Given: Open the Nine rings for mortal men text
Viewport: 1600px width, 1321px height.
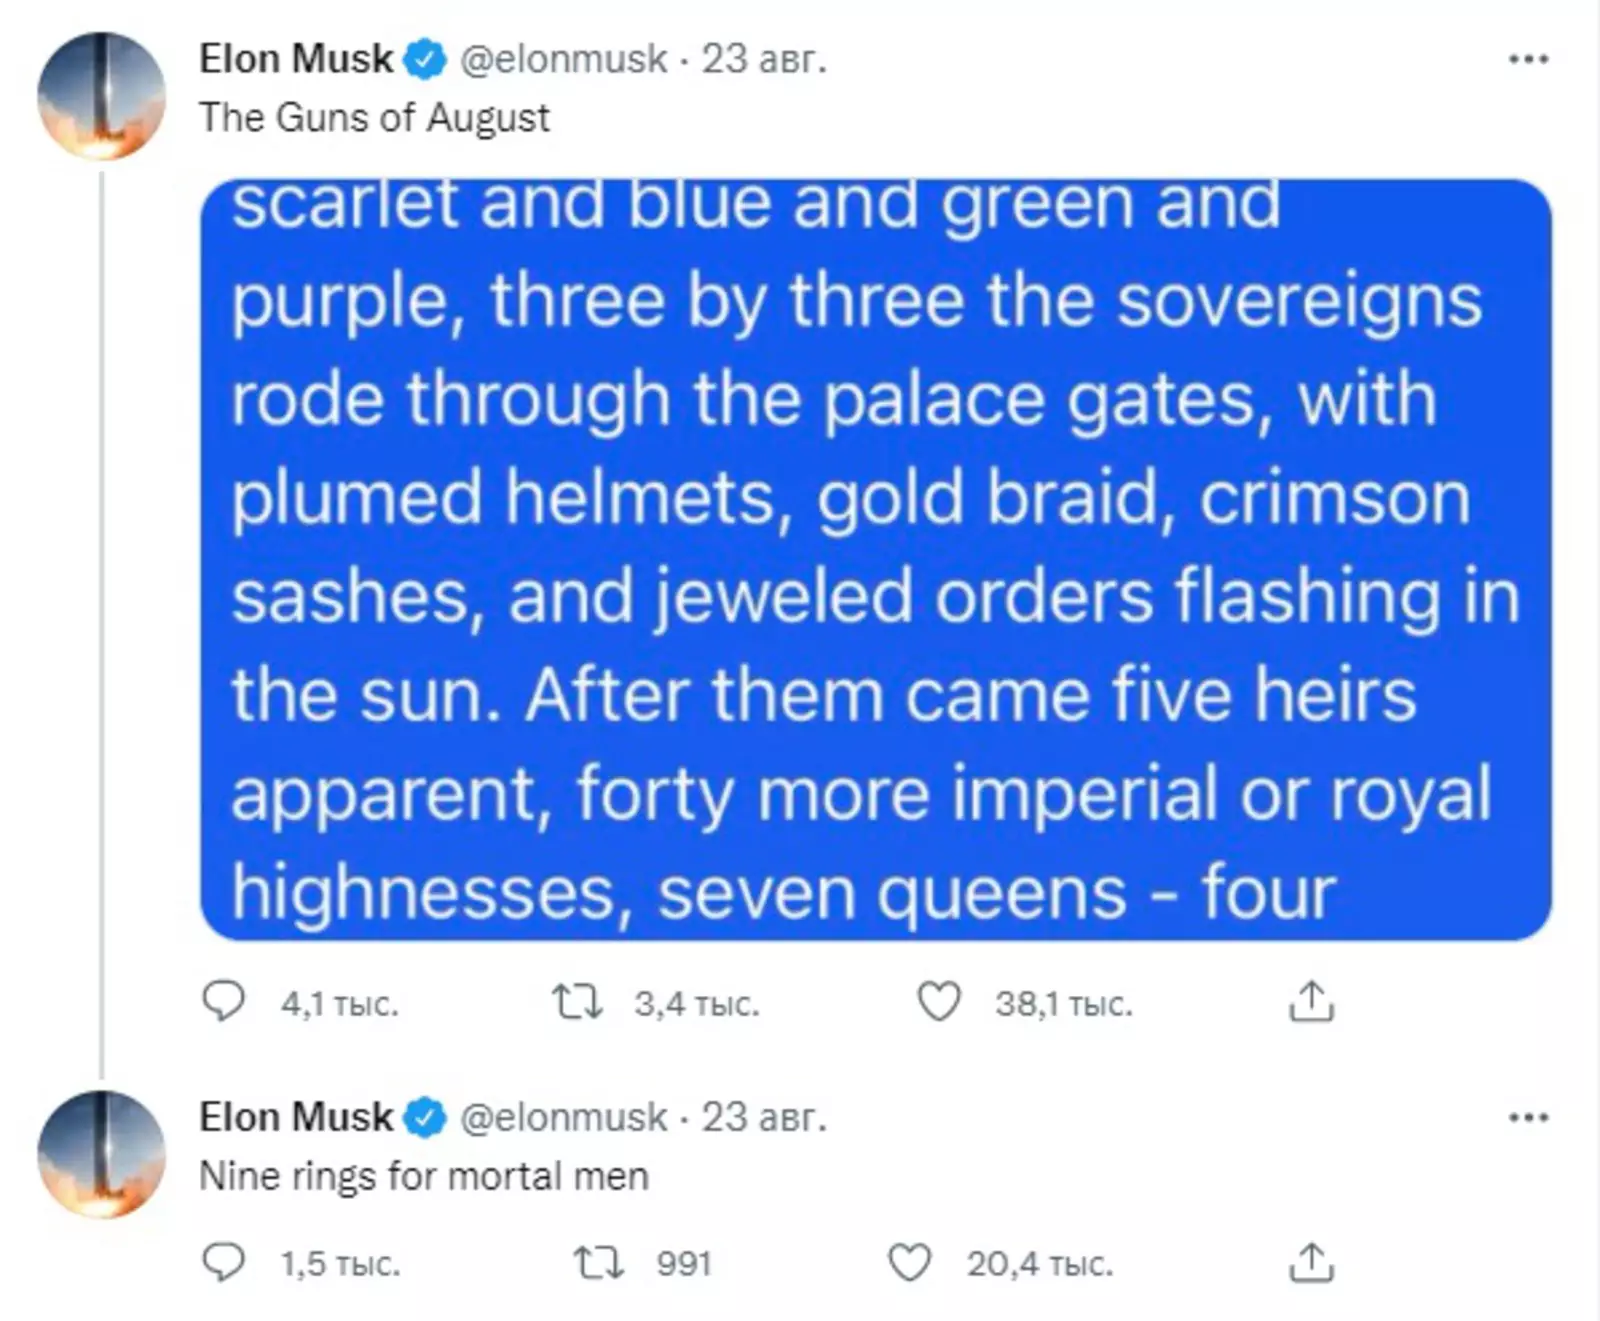Looking at the screenshot, I should [x=424, y=1176].
